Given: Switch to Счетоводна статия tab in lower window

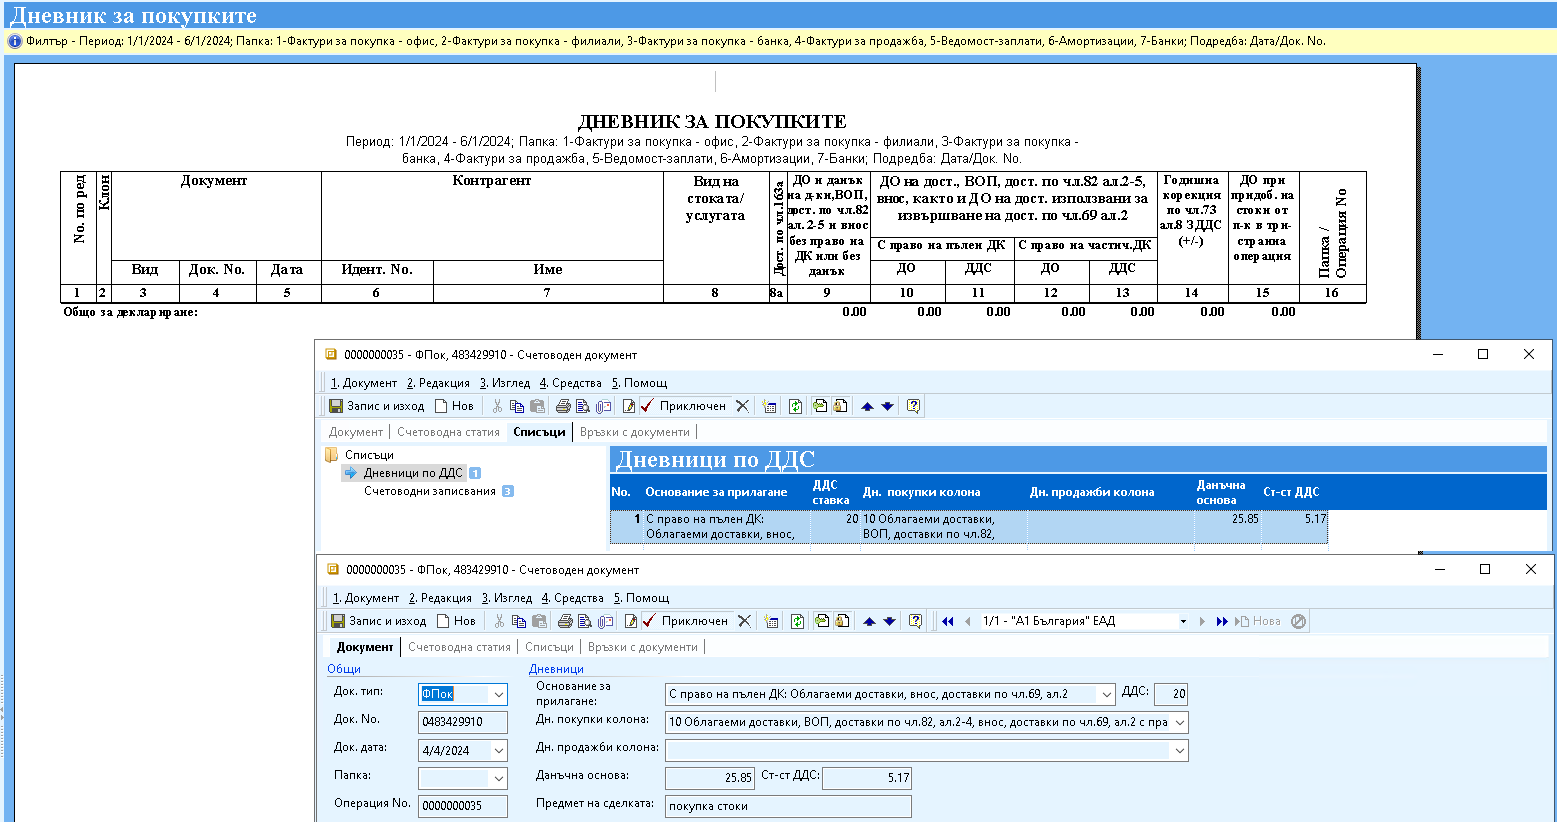Looking at the screenshot, I should 460,647.
